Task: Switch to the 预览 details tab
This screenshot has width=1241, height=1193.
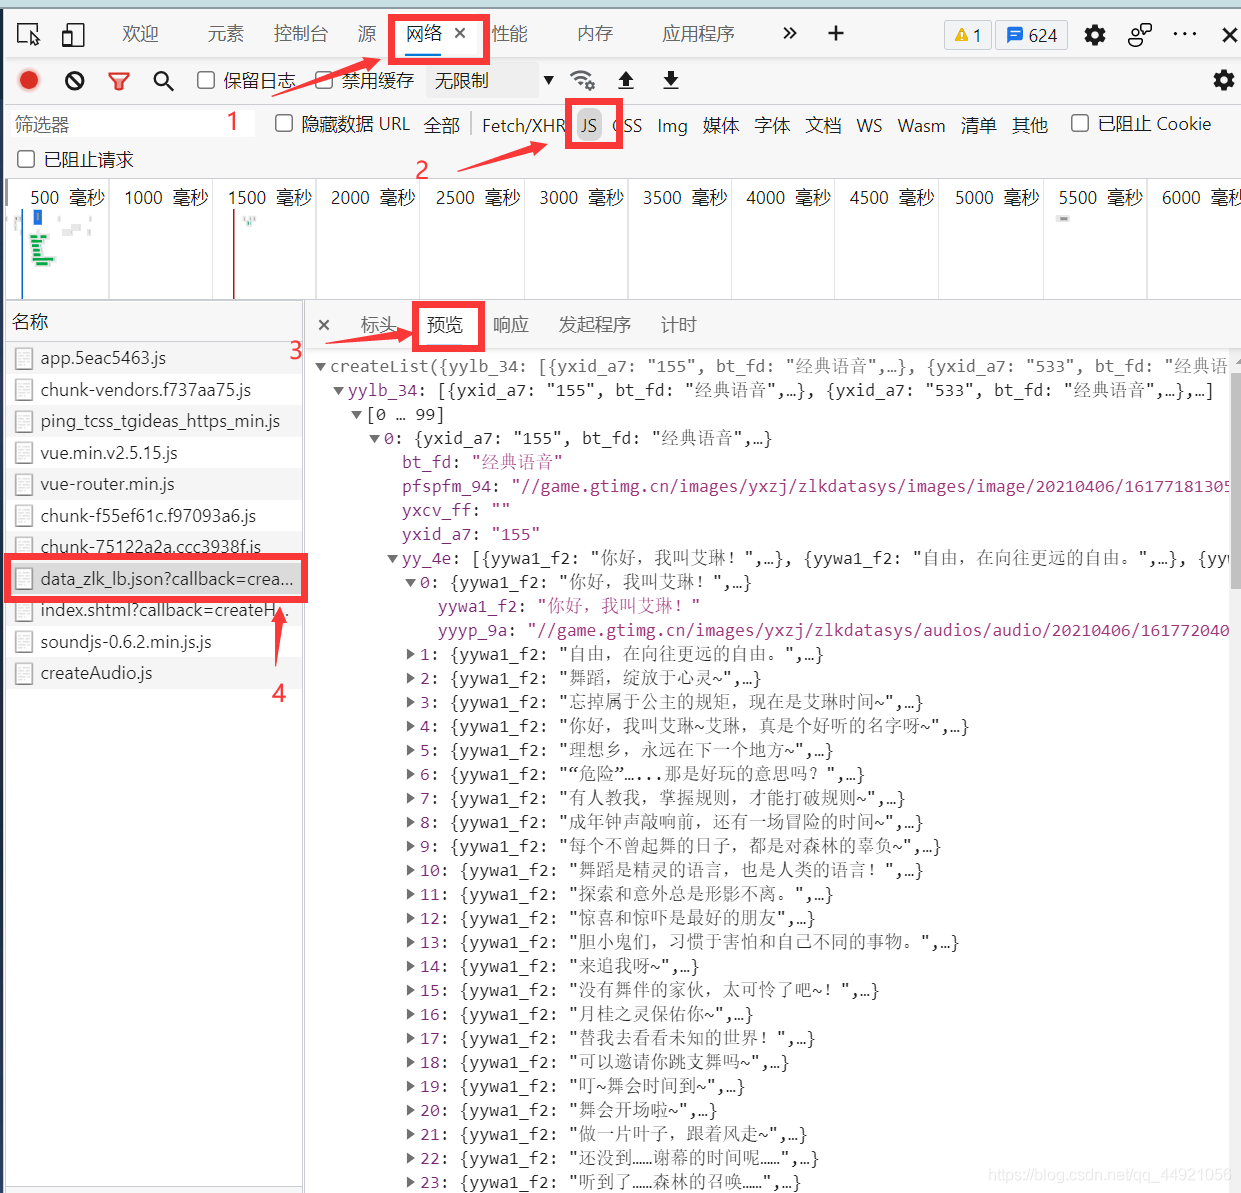Action: pyautogui.click(x=445, y=325)
